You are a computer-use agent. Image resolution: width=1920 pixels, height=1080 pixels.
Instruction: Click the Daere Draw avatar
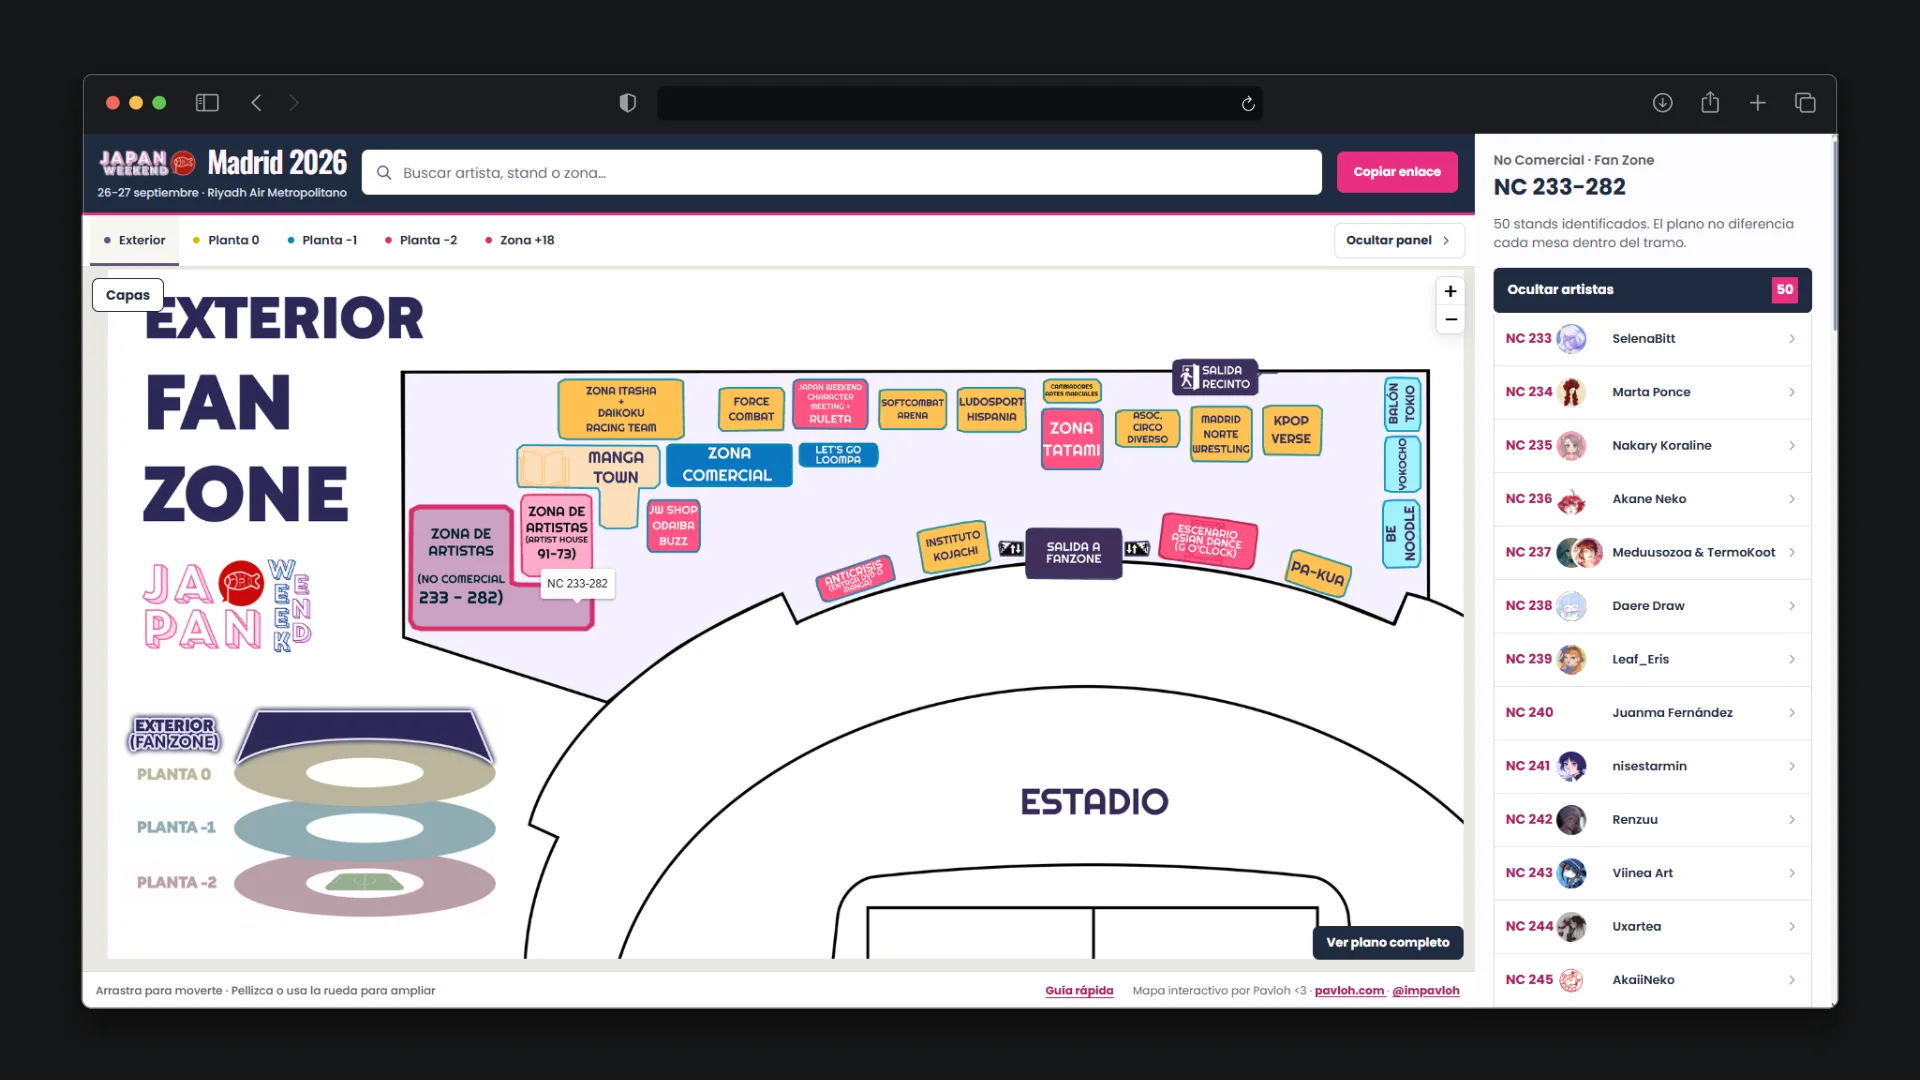pyautogui.click(x=1571, y=606)
